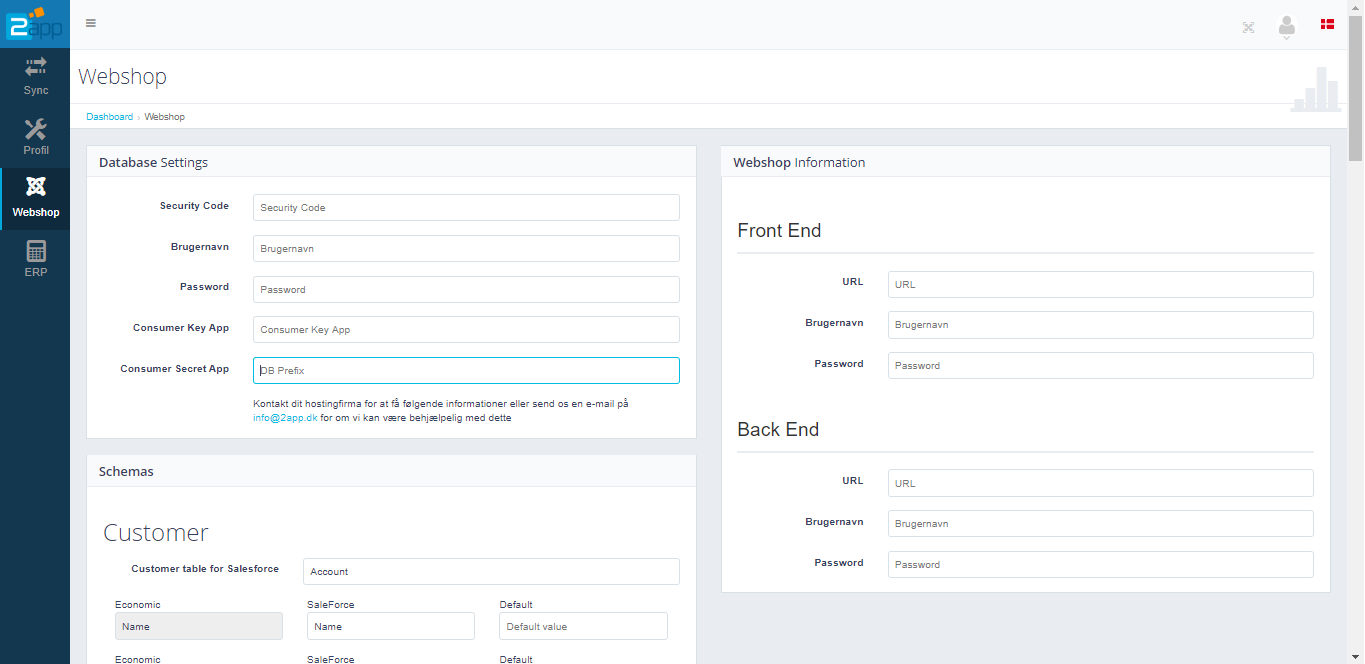Focus the Security Code field

[466, 208]
